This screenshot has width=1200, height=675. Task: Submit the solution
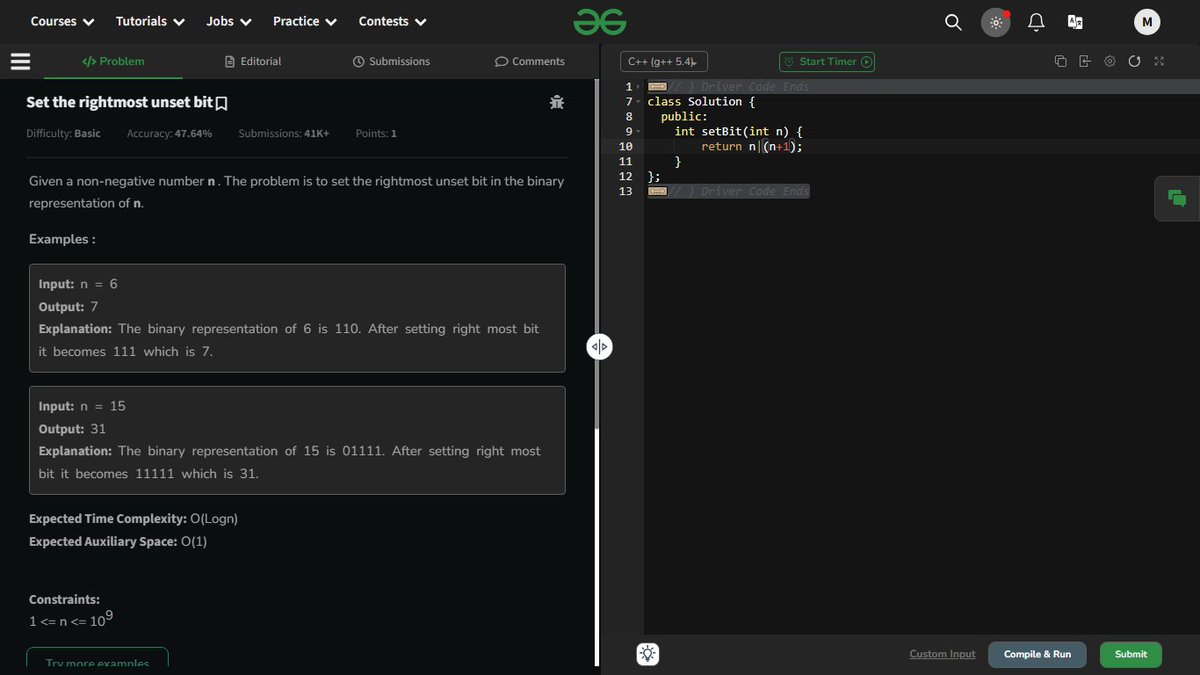tap(1131, 654)
